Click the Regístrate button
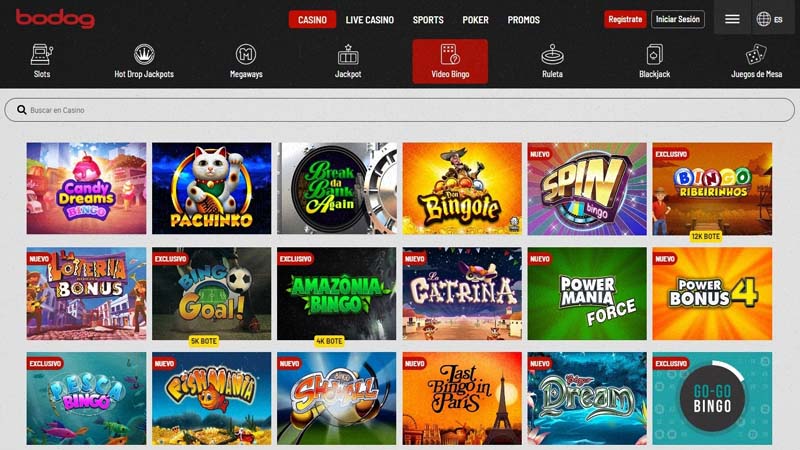The image size is (800, 450). tap(625, 19)
